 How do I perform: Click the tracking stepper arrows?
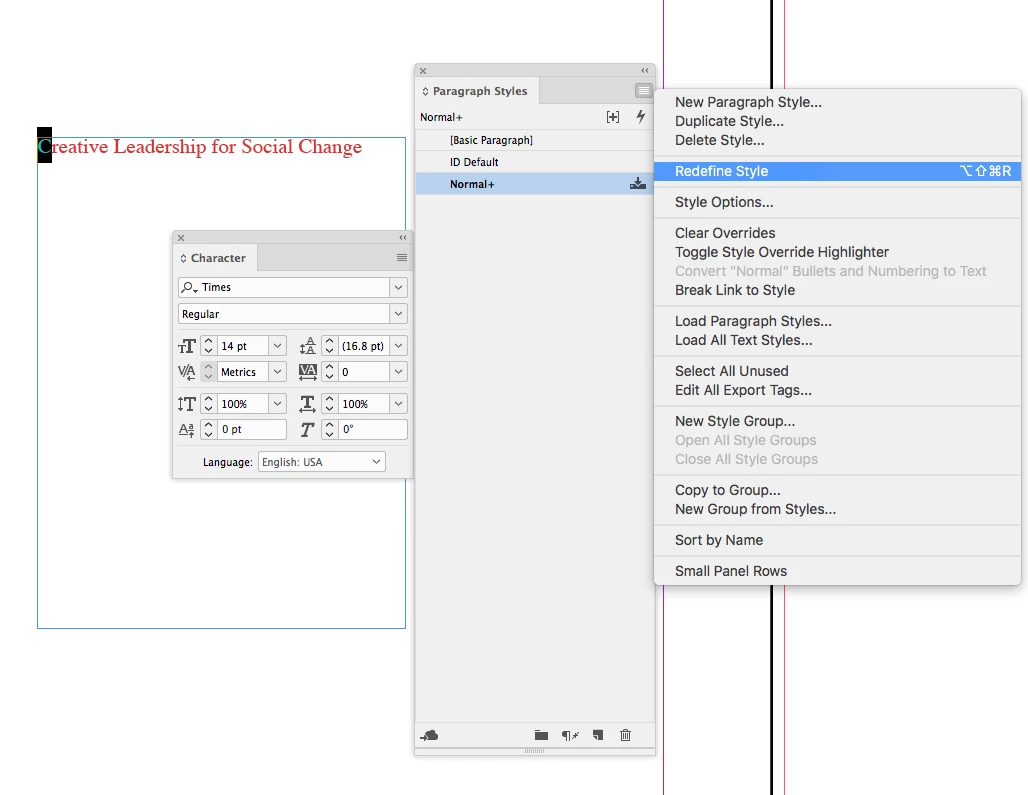[x=329, y=372]
